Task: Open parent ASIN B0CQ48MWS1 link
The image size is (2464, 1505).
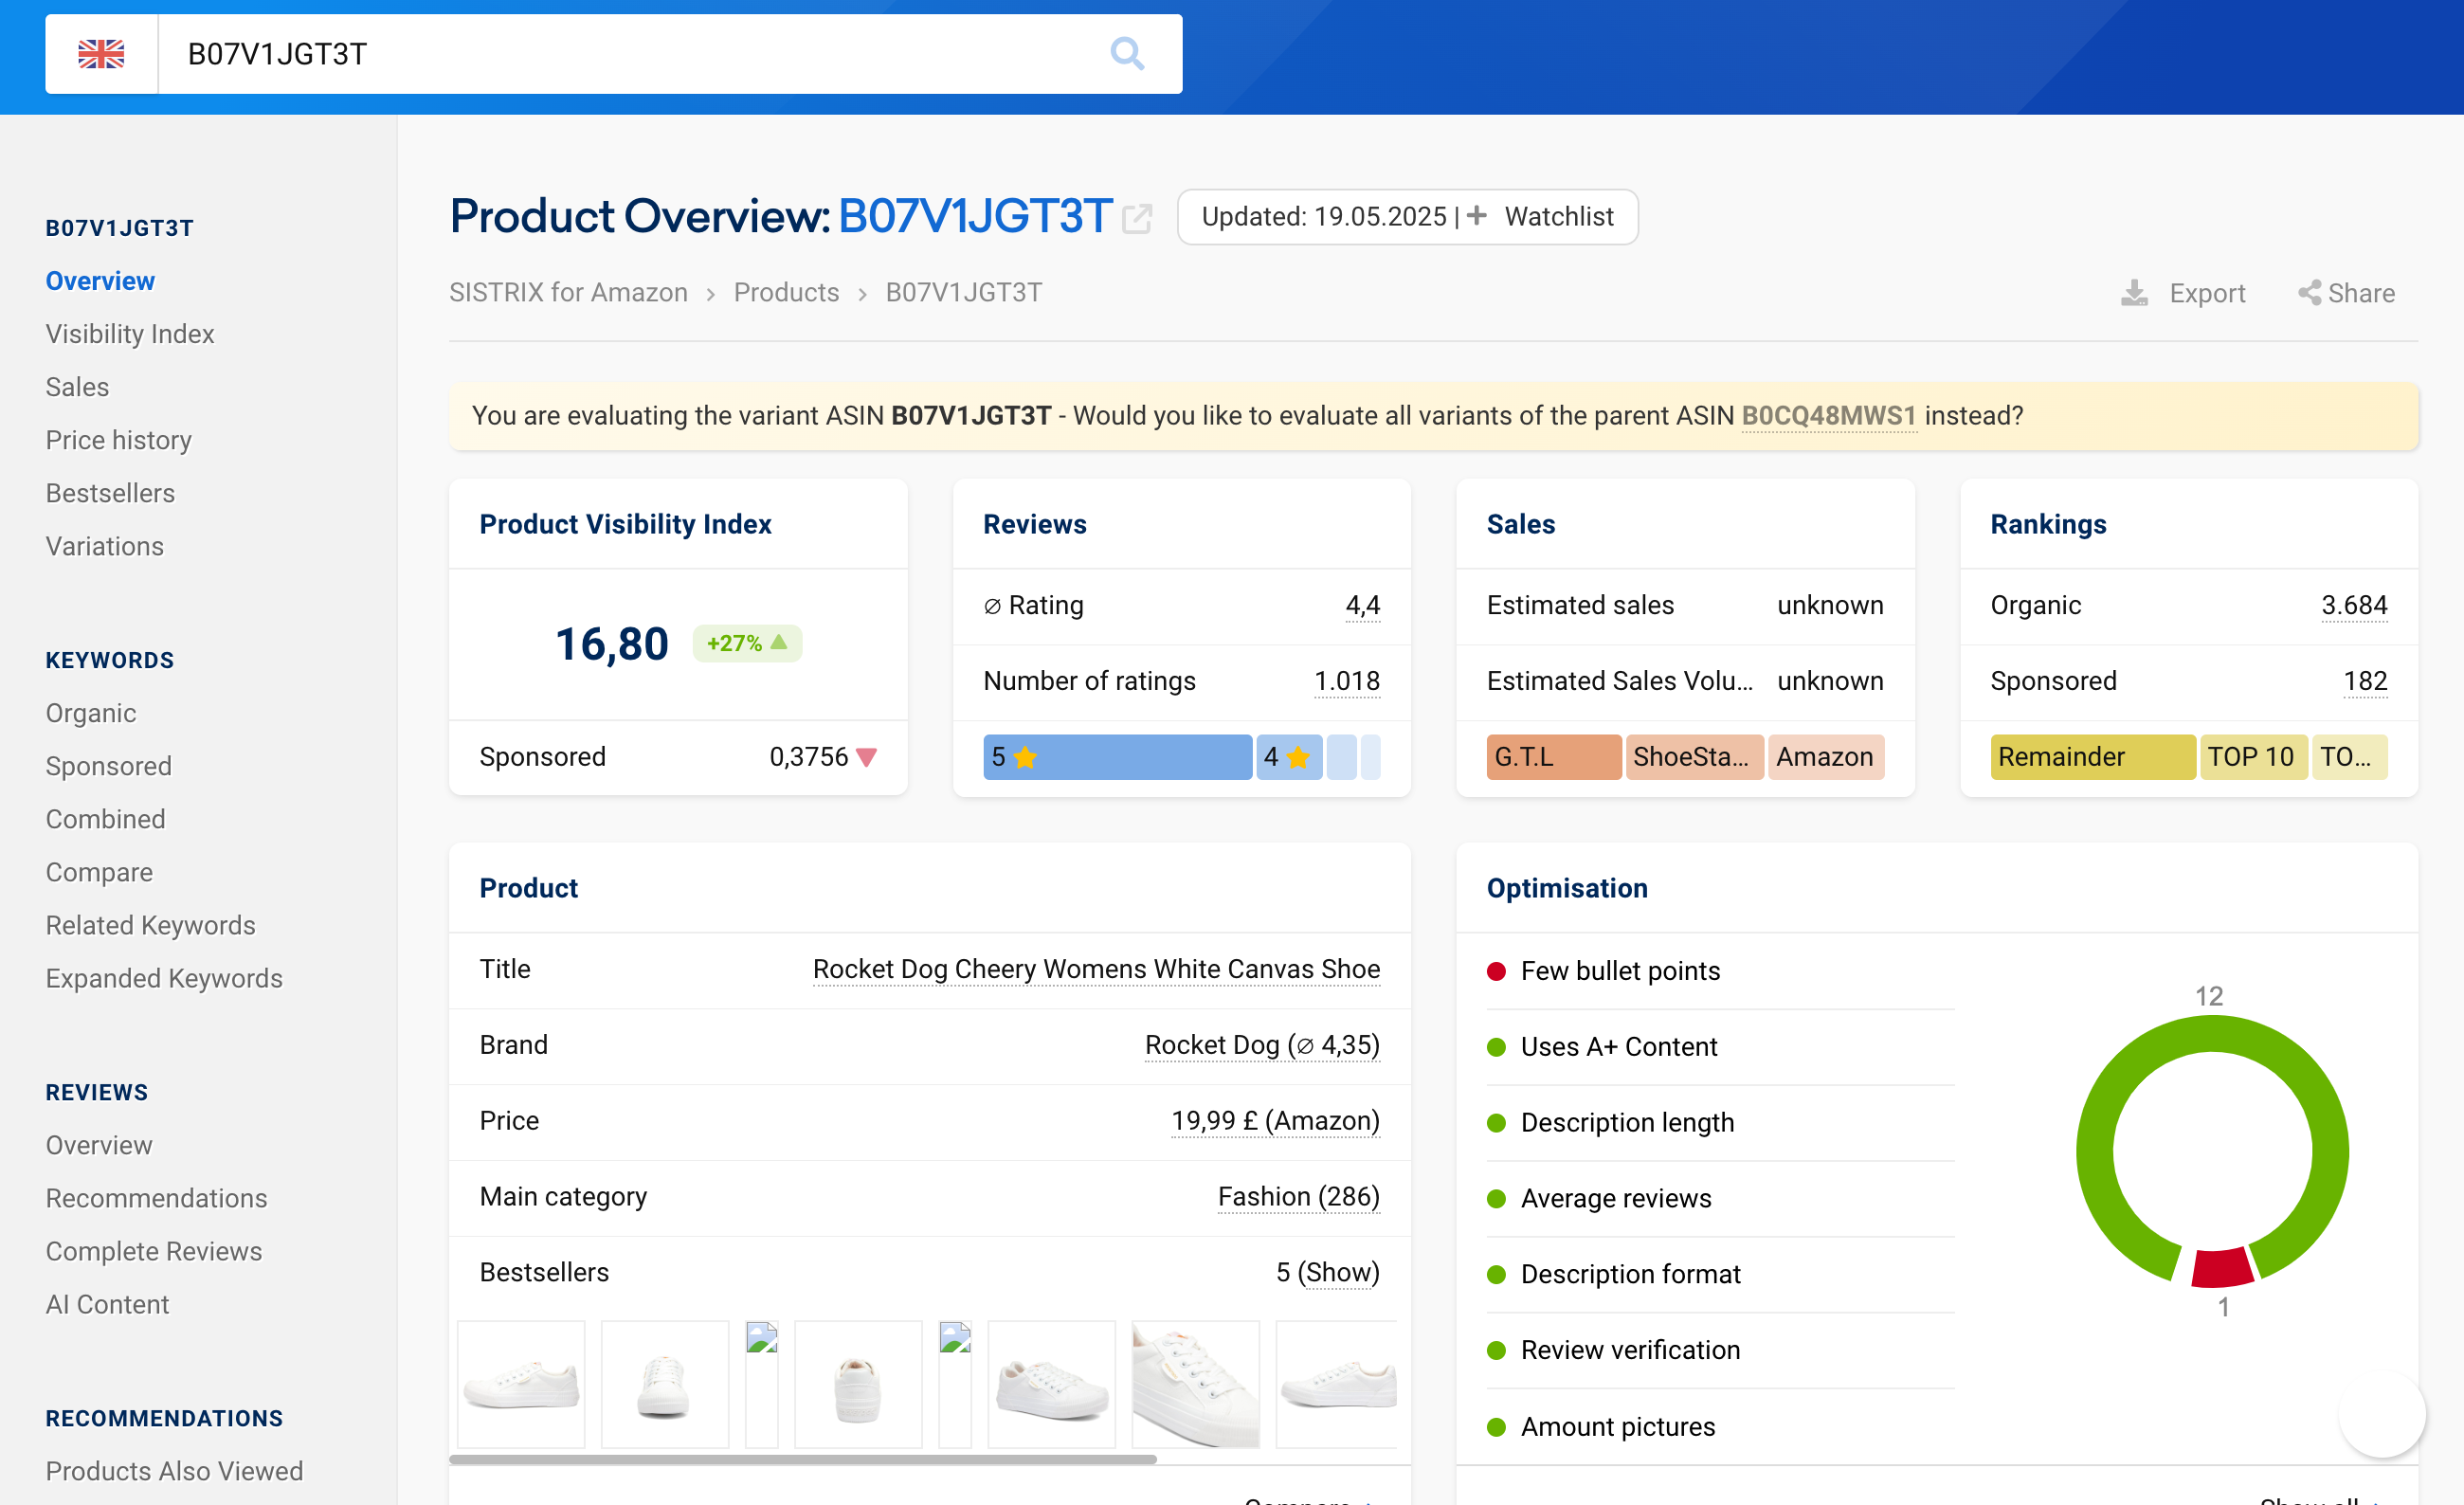Action: pyautogui.click(x=1829, y=415)
